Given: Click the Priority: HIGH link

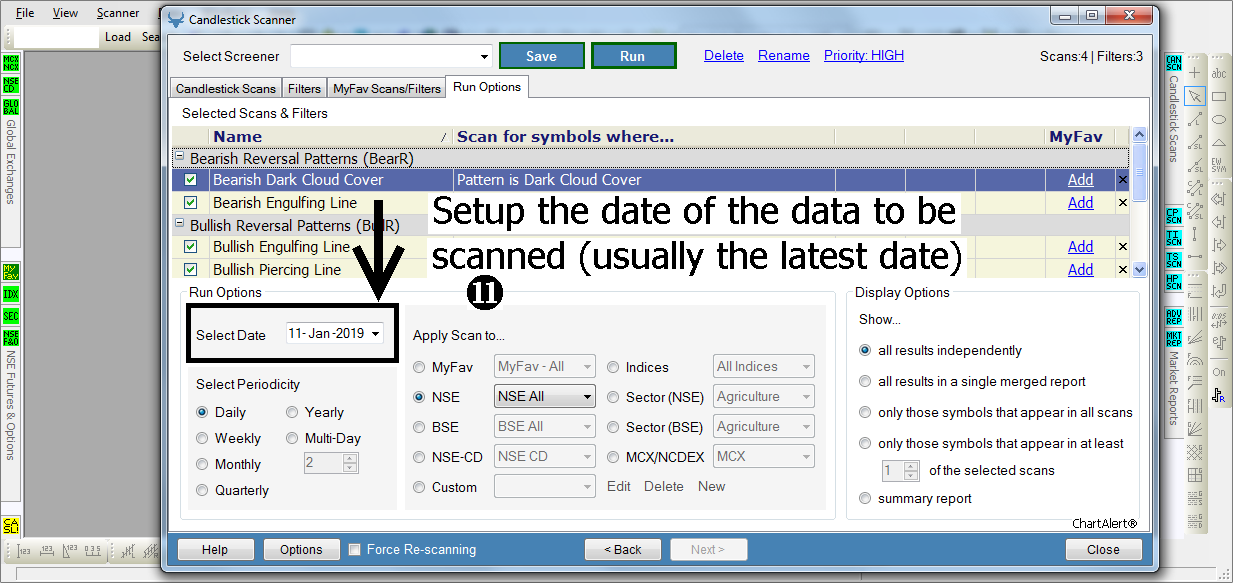Looking at the screenshot, I should [864, 56].
